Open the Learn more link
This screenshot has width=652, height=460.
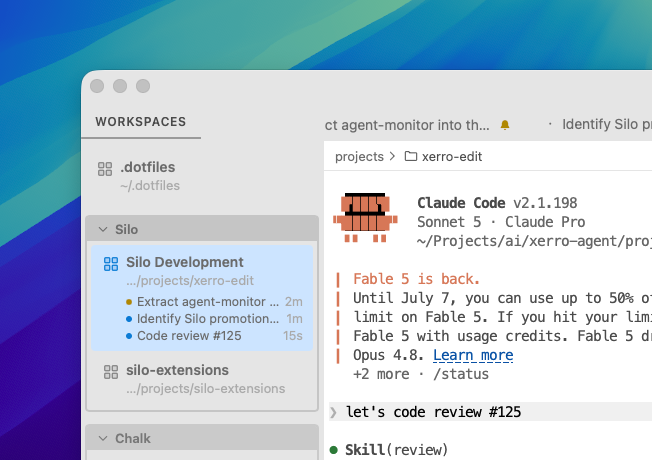(x=473, y=355)
